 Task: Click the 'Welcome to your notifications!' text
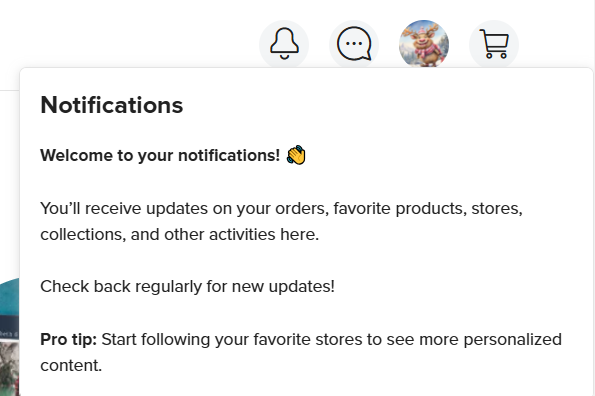160,156
